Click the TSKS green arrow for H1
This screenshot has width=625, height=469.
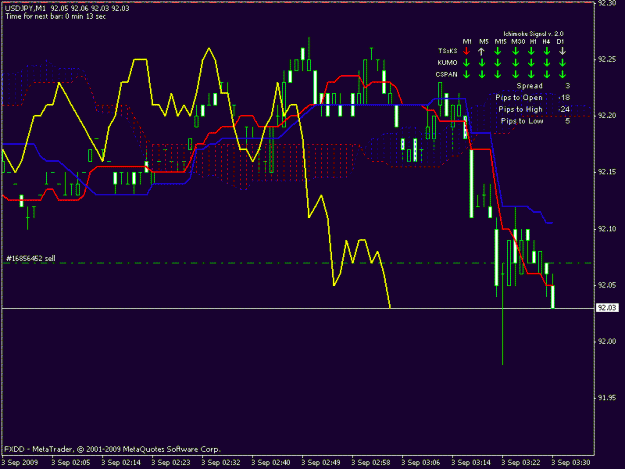pos(531,51)
